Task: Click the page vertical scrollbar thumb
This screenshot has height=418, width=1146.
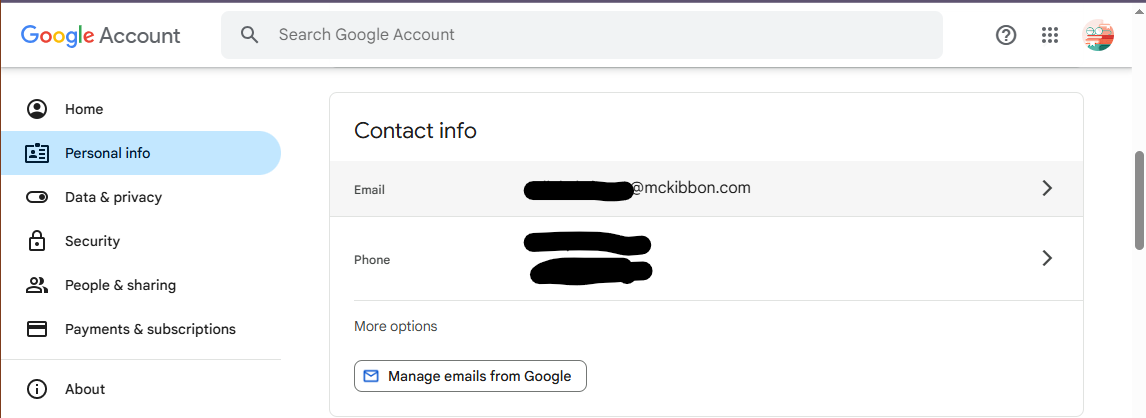Action: click(x=1139, y=201)
